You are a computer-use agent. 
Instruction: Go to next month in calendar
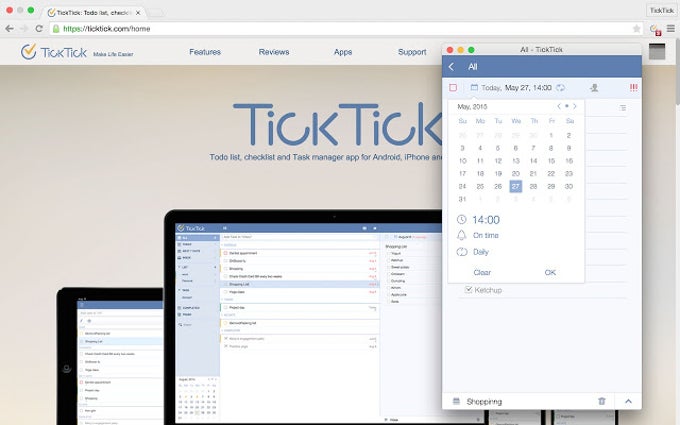pyautogui.click(x=575, y=106)
